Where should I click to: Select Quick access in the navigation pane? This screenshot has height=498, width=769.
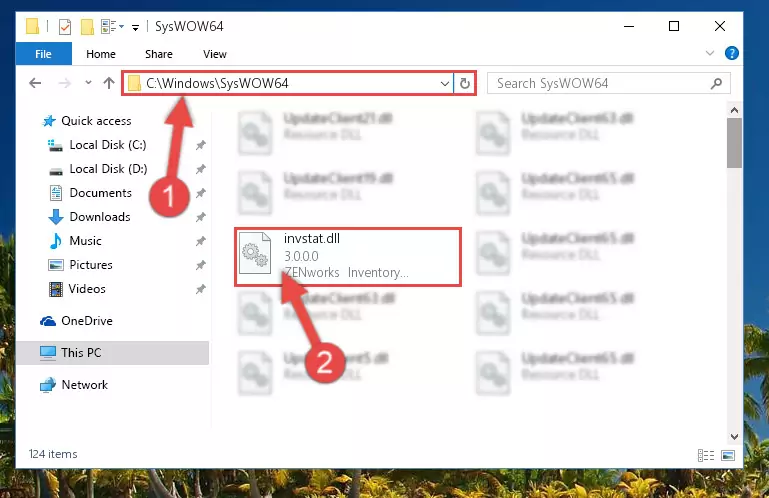(x=96, y=121)
